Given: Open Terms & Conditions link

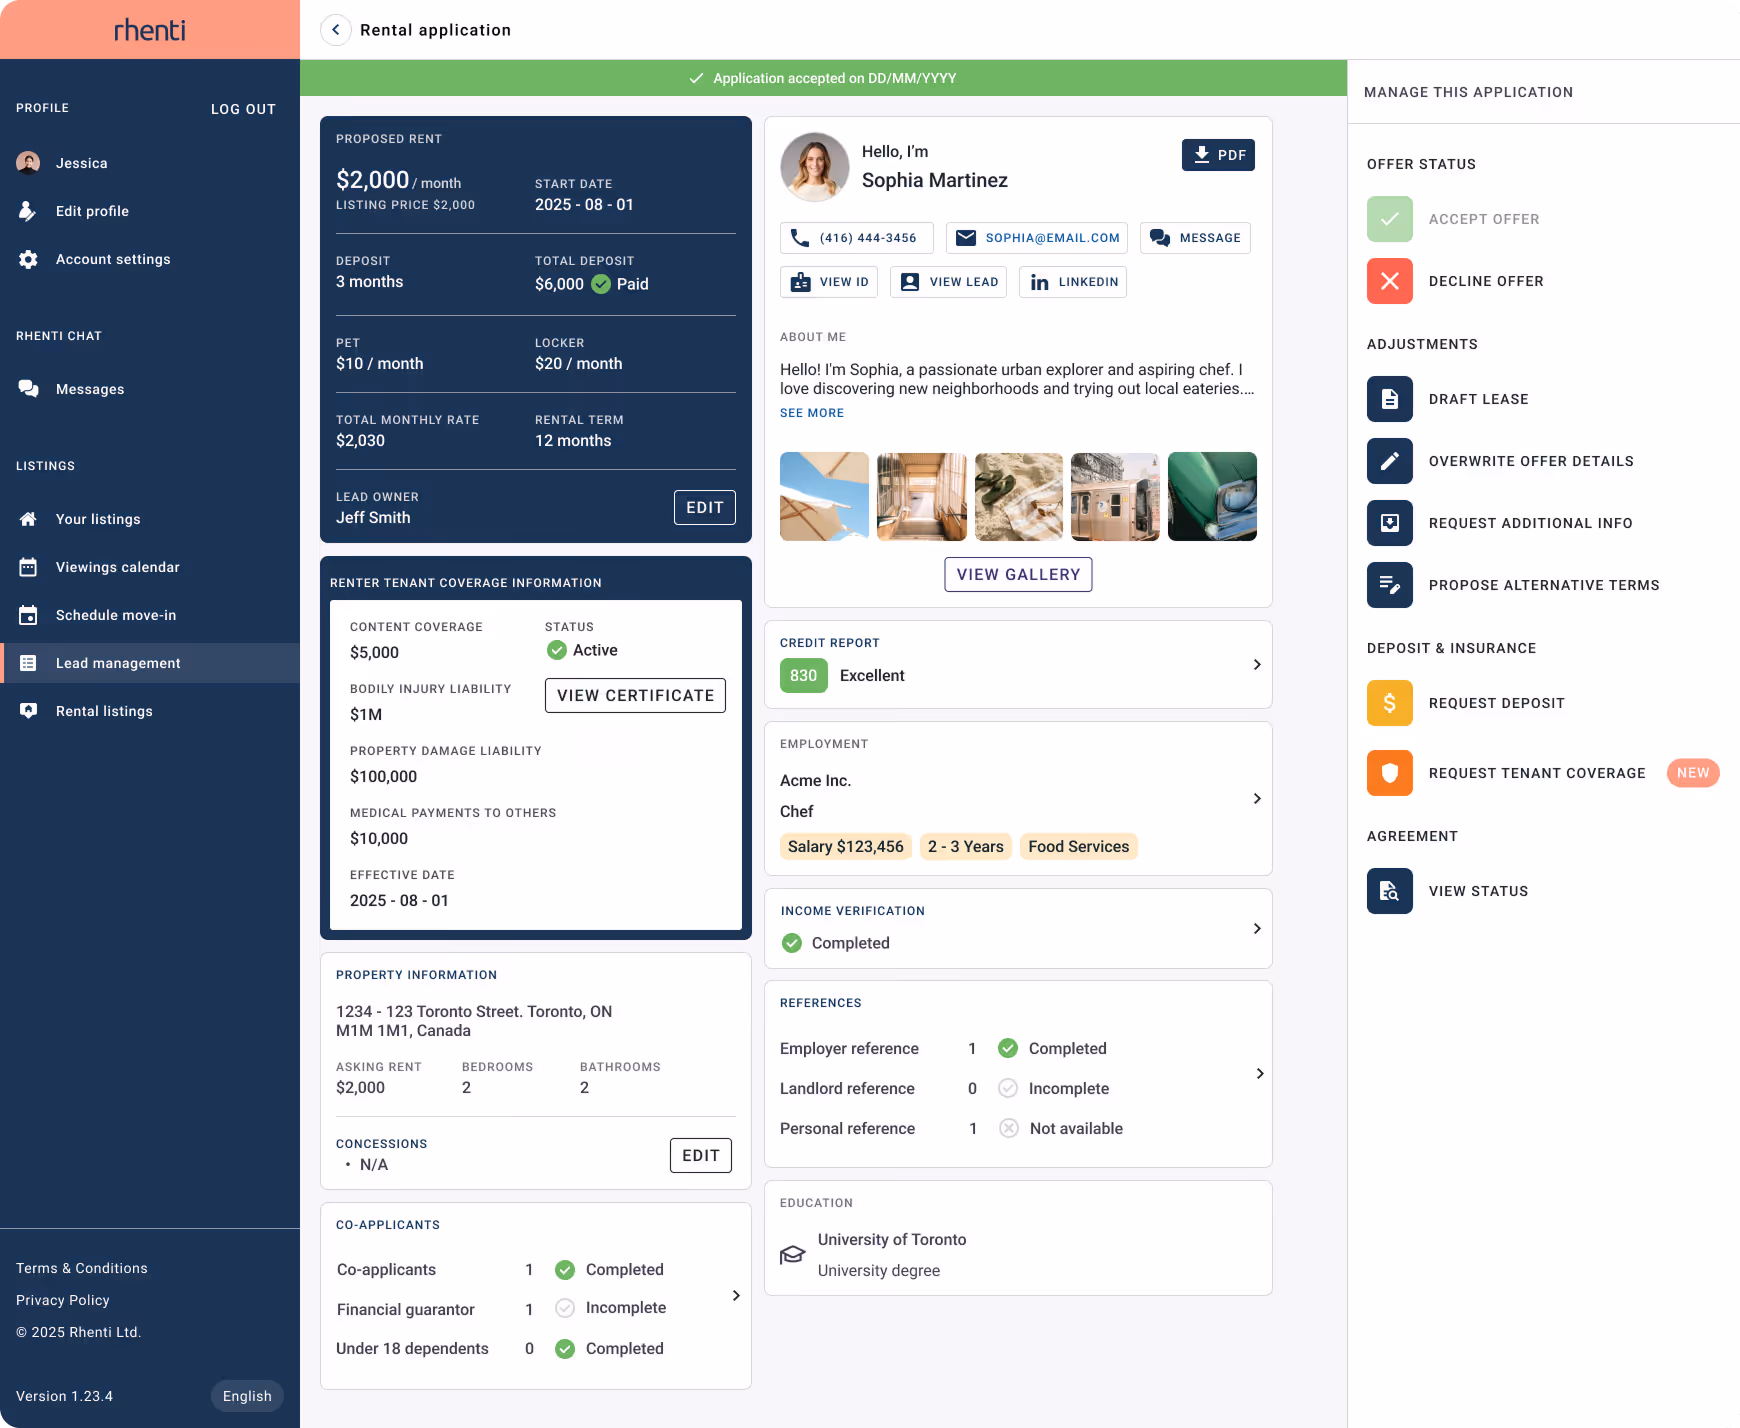Looking at the screenshot, I should point(82,1268).
